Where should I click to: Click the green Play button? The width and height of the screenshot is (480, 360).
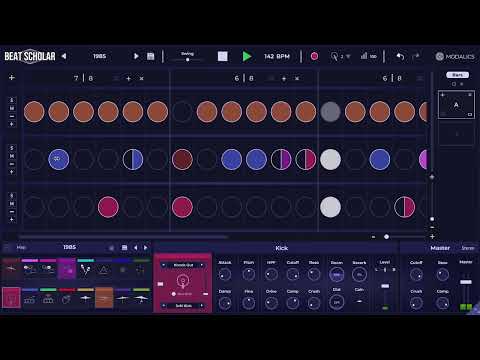pyautogui.click(x=247, y=56)
